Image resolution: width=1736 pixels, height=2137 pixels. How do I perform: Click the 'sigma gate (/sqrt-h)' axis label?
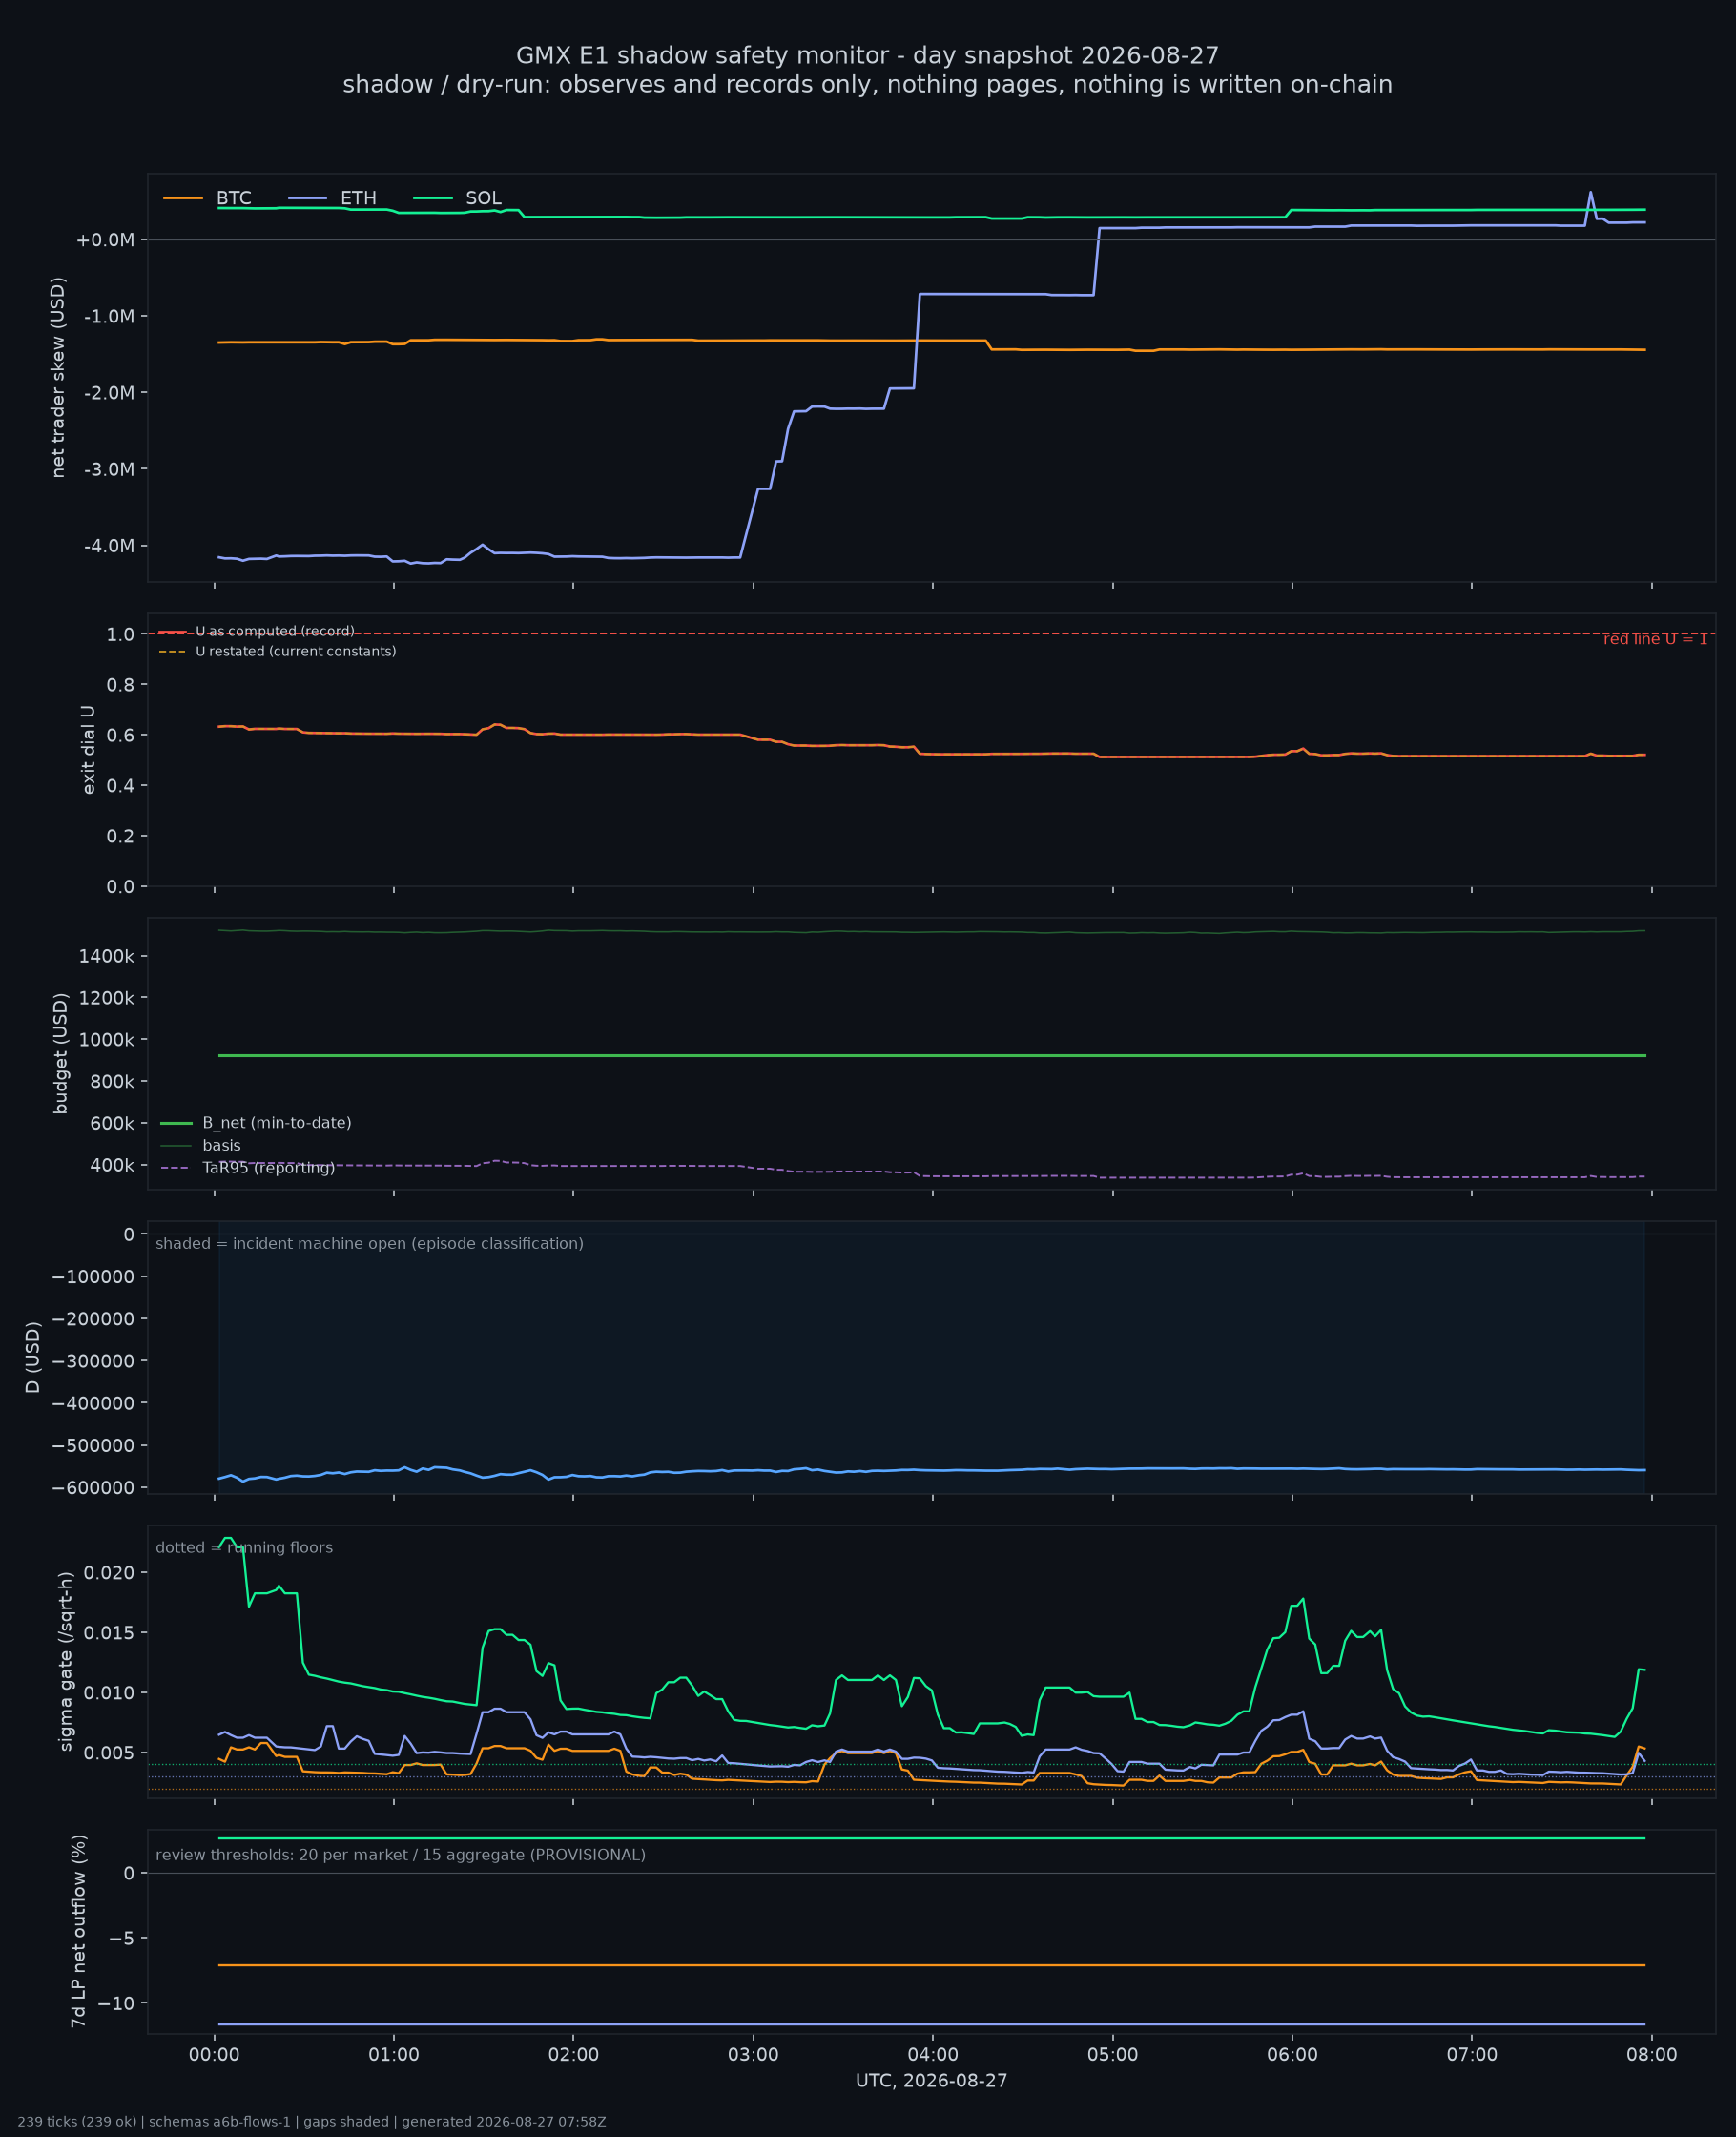66,1662
